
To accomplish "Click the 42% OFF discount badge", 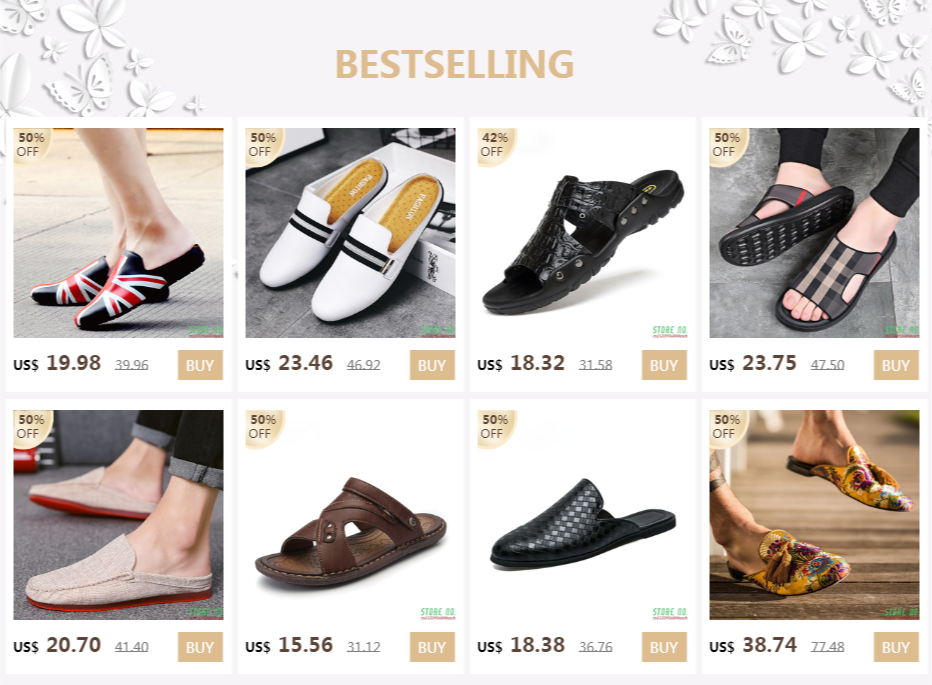I will tap(495, 145).
